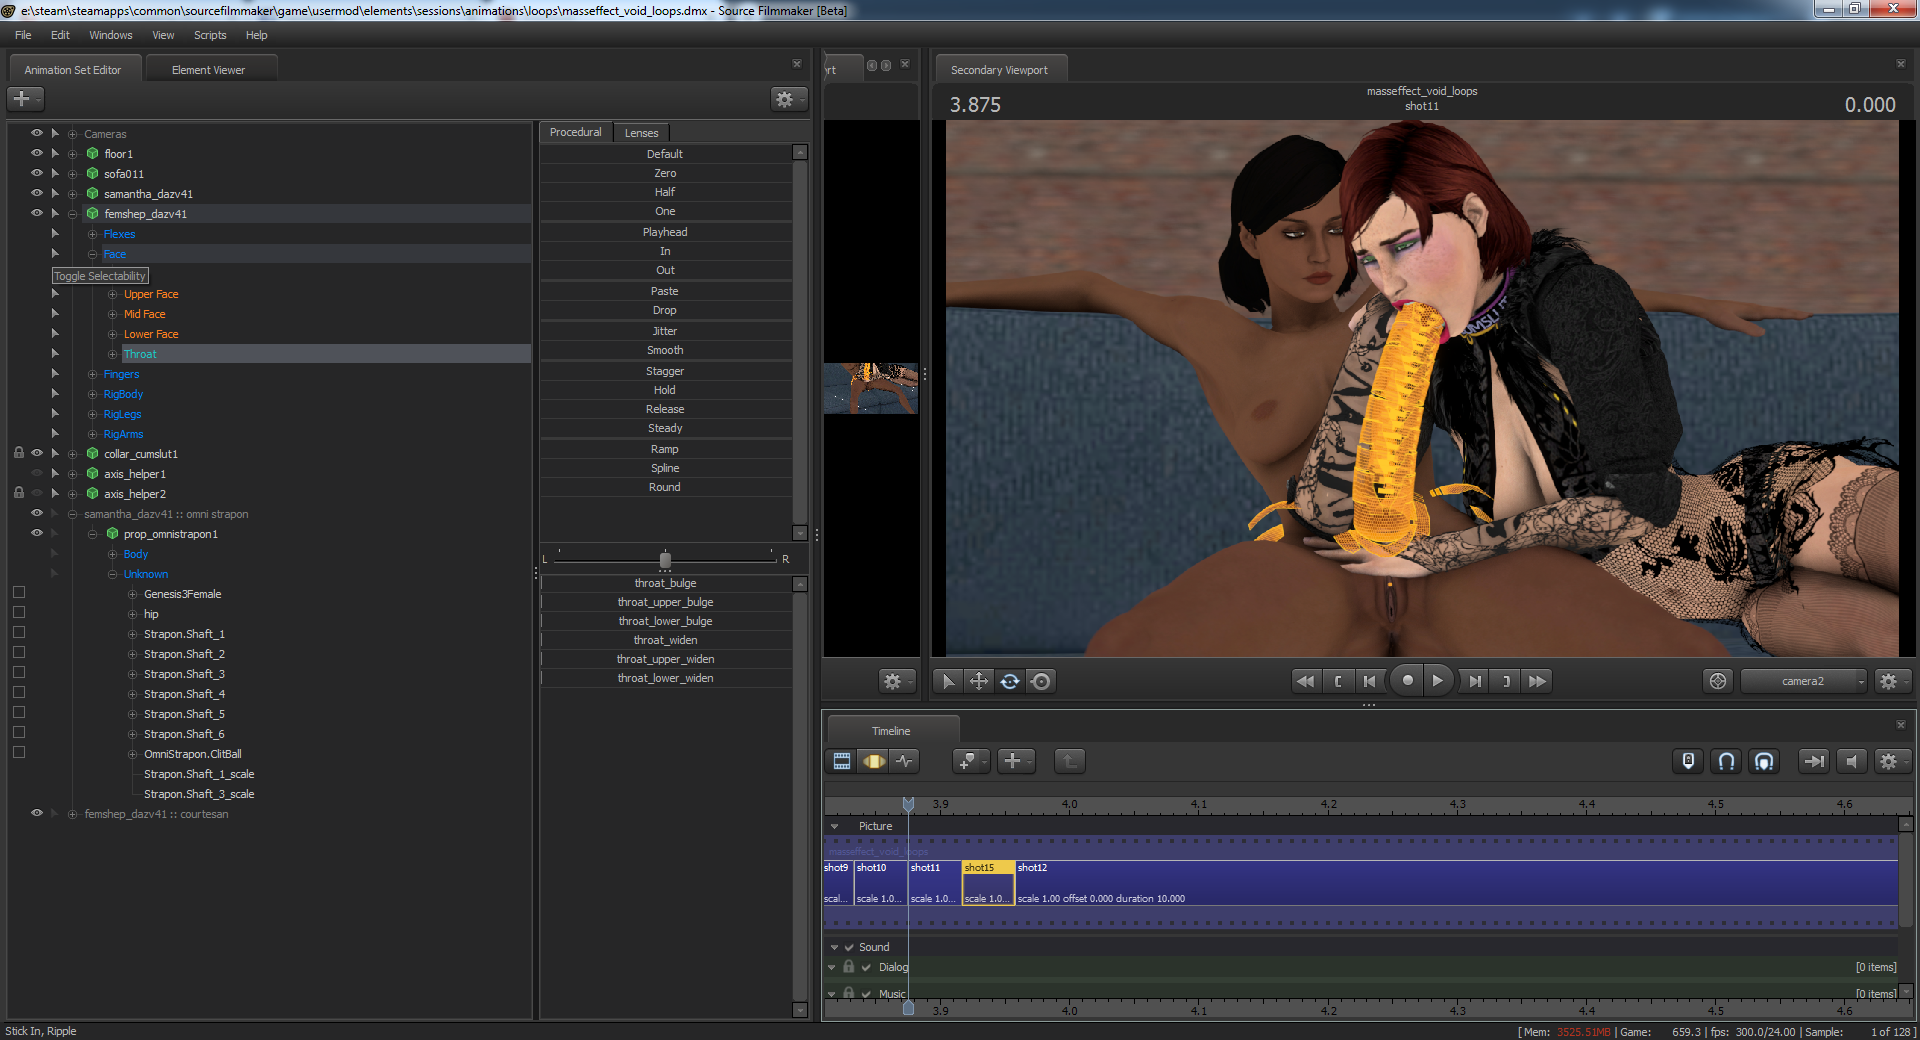Open the File menu
This screenshot has width=1920, height=1040.
(x=23, y=35)
